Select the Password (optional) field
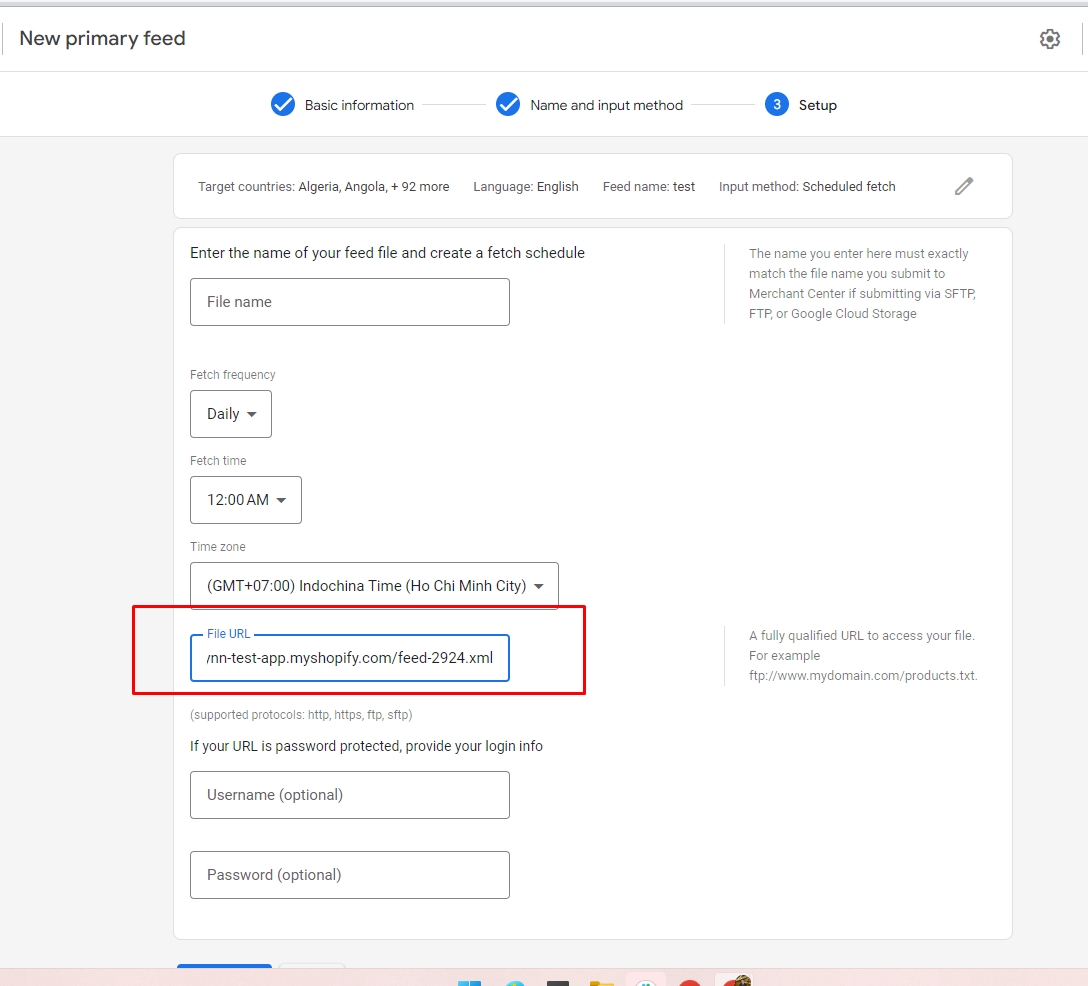The height and width of the screenshot is (986, 1088). [350, 875]
